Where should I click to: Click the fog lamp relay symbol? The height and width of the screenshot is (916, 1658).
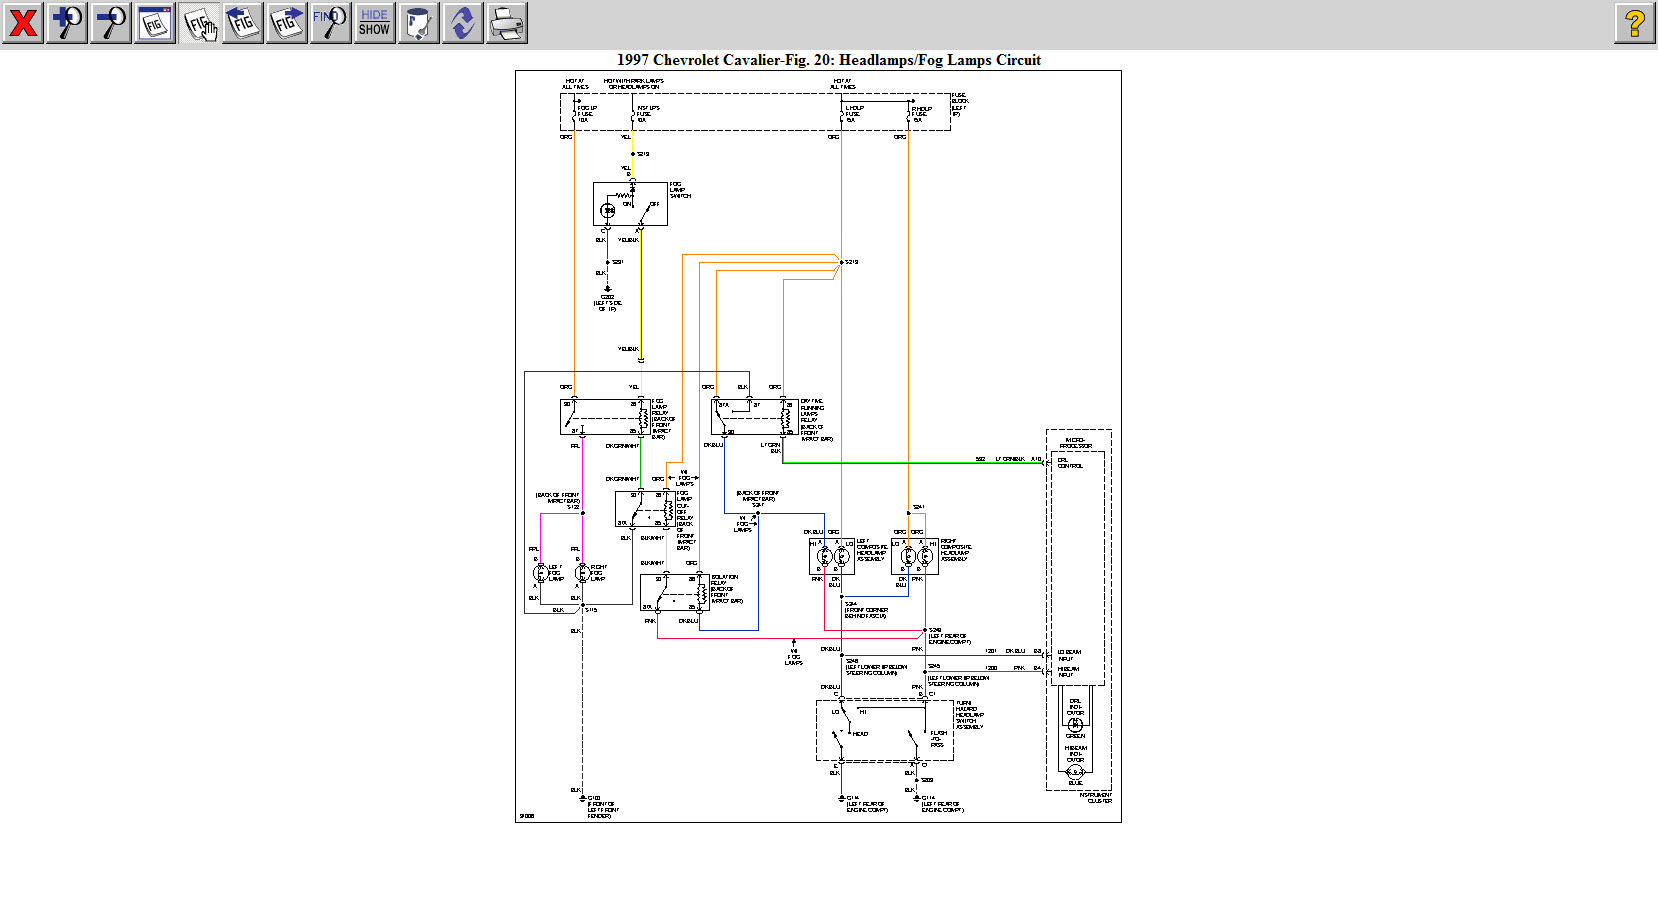click(604, 417)
